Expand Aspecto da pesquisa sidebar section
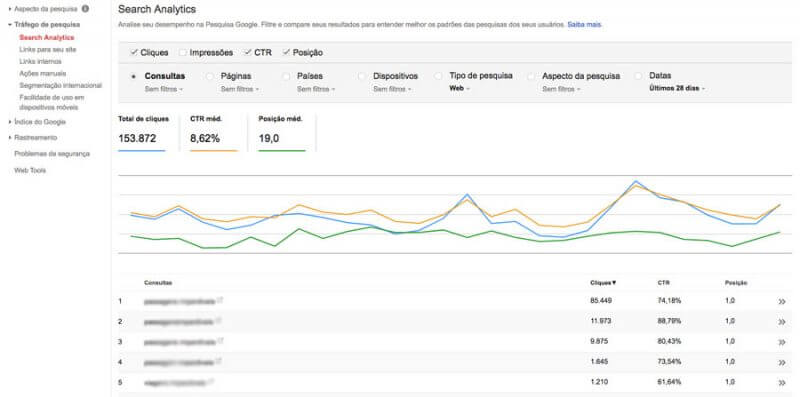The image size is (800, 397). point(46,9)
